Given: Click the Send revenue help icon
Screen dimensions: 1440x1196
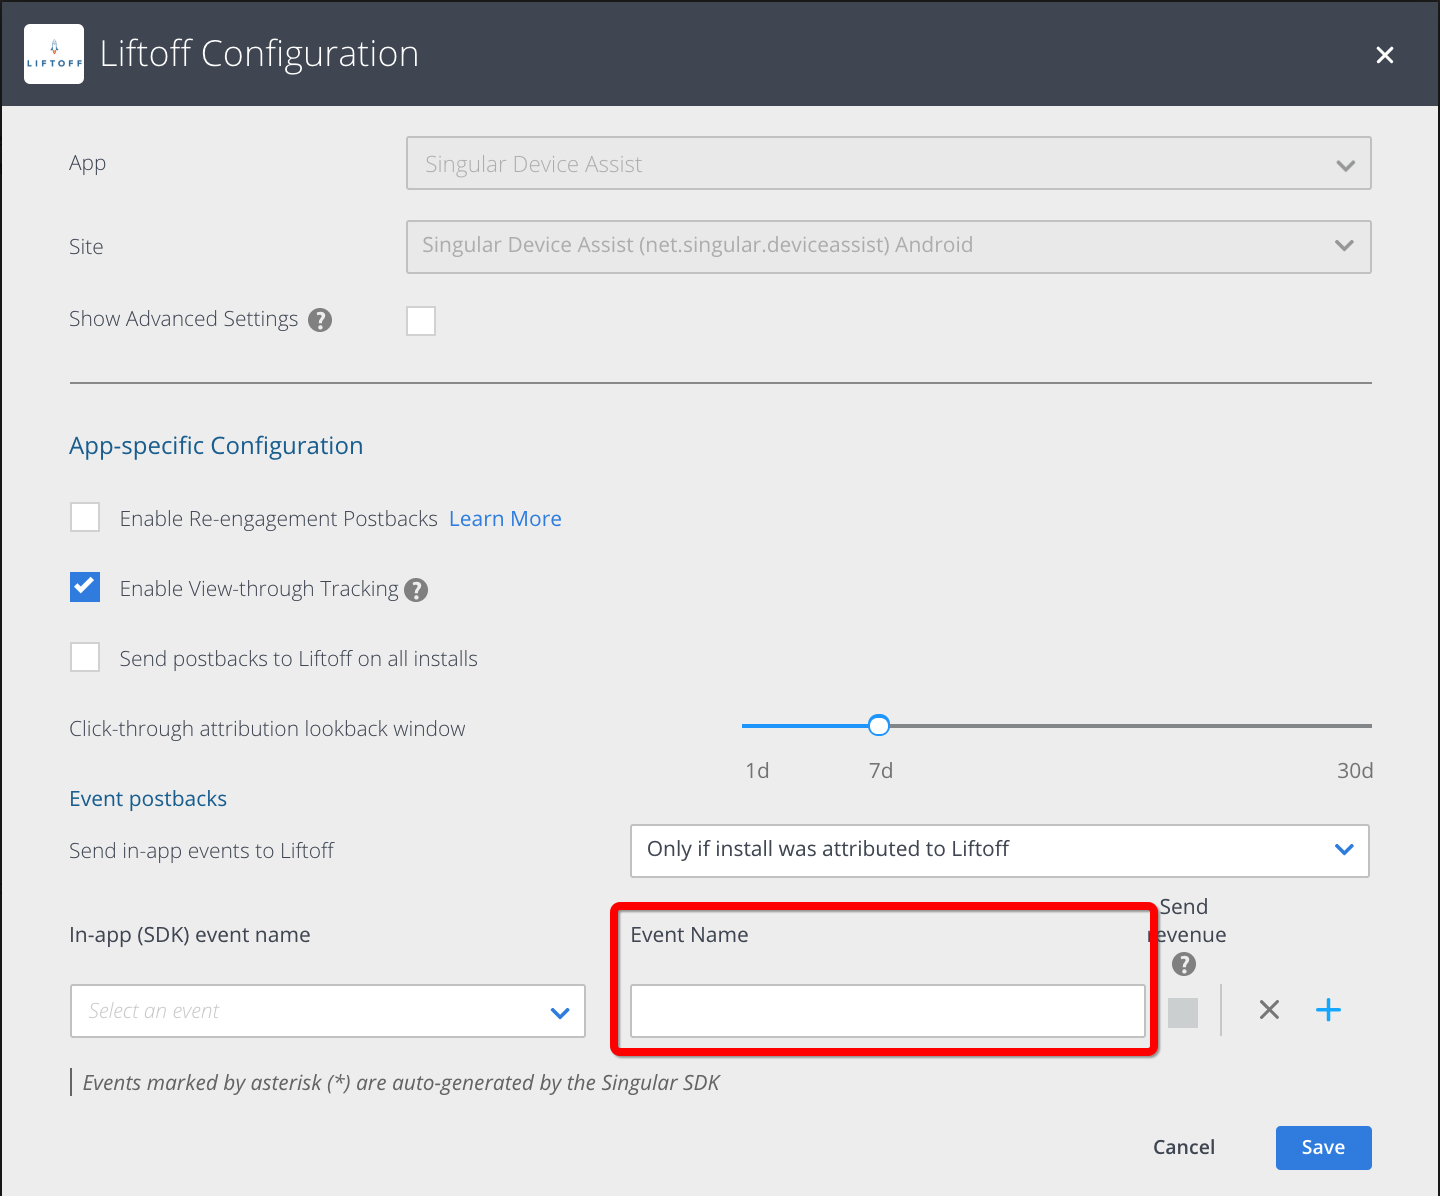Looking at the screenshot, I should [1184, 964].
